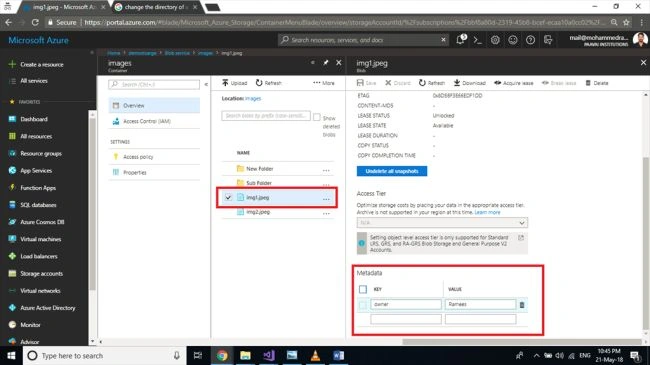
Task: Open context menu for img1.jpeg
Action: 326,199
